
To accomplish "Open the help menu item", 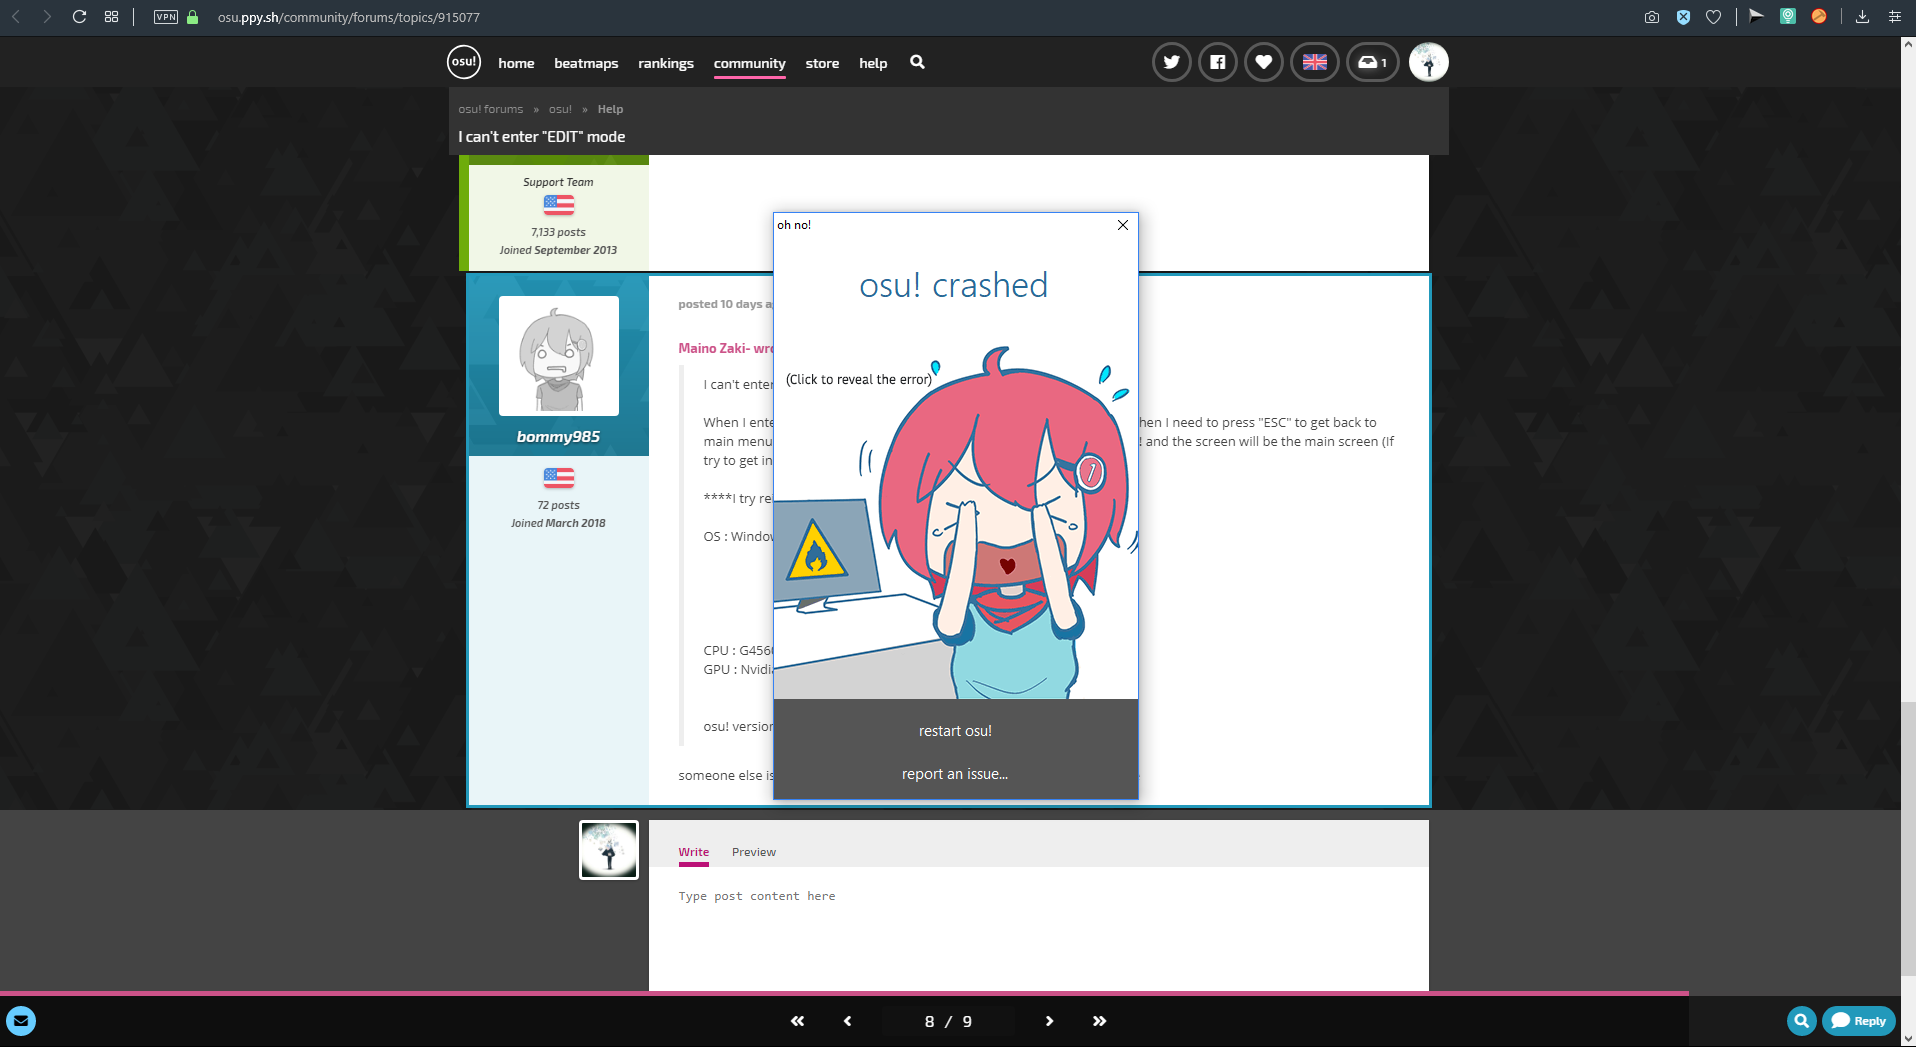I will 873,63.
